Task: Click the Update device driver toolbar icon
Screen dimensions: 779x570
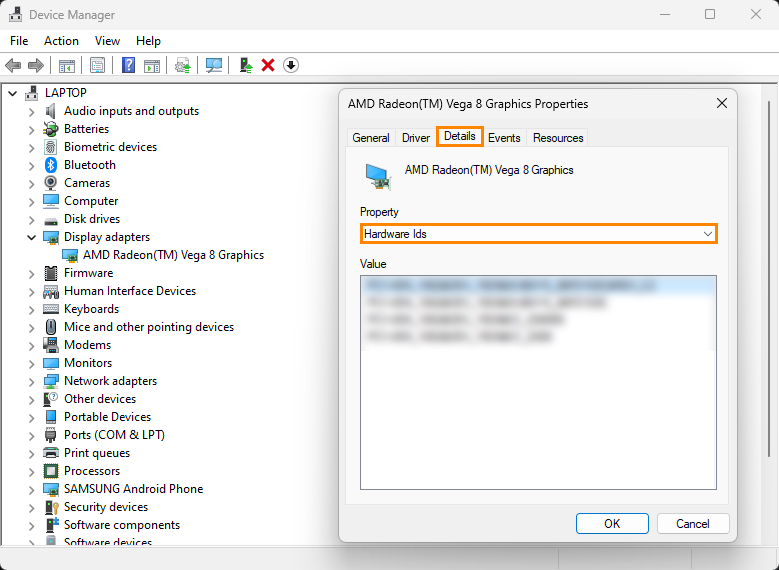Action: pos(183,65)
